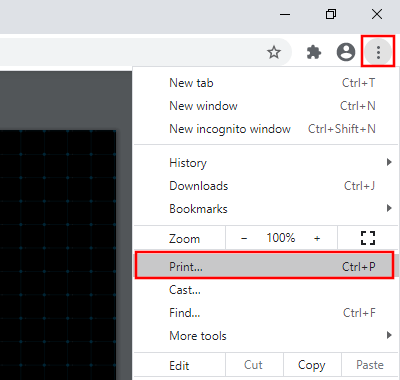Choose New window from the menu
The width and height of the screenshot is (400, 380).
point(266,106)
